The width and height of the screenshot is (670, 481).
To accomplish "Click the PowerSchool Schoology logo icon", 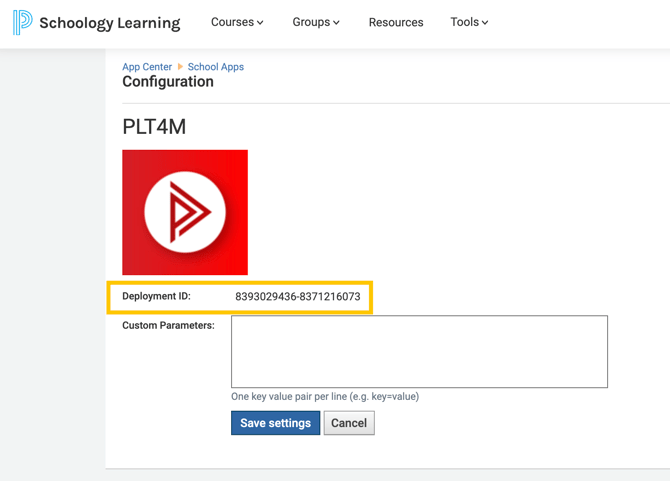I will [x=23, y=22].
